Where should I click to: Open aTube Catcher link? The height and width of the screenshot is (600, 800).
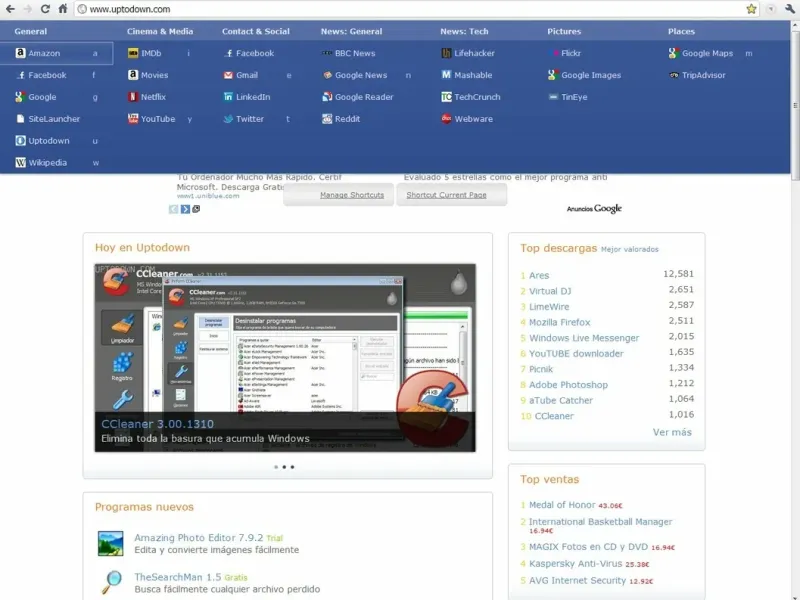[x=561, y=401]
